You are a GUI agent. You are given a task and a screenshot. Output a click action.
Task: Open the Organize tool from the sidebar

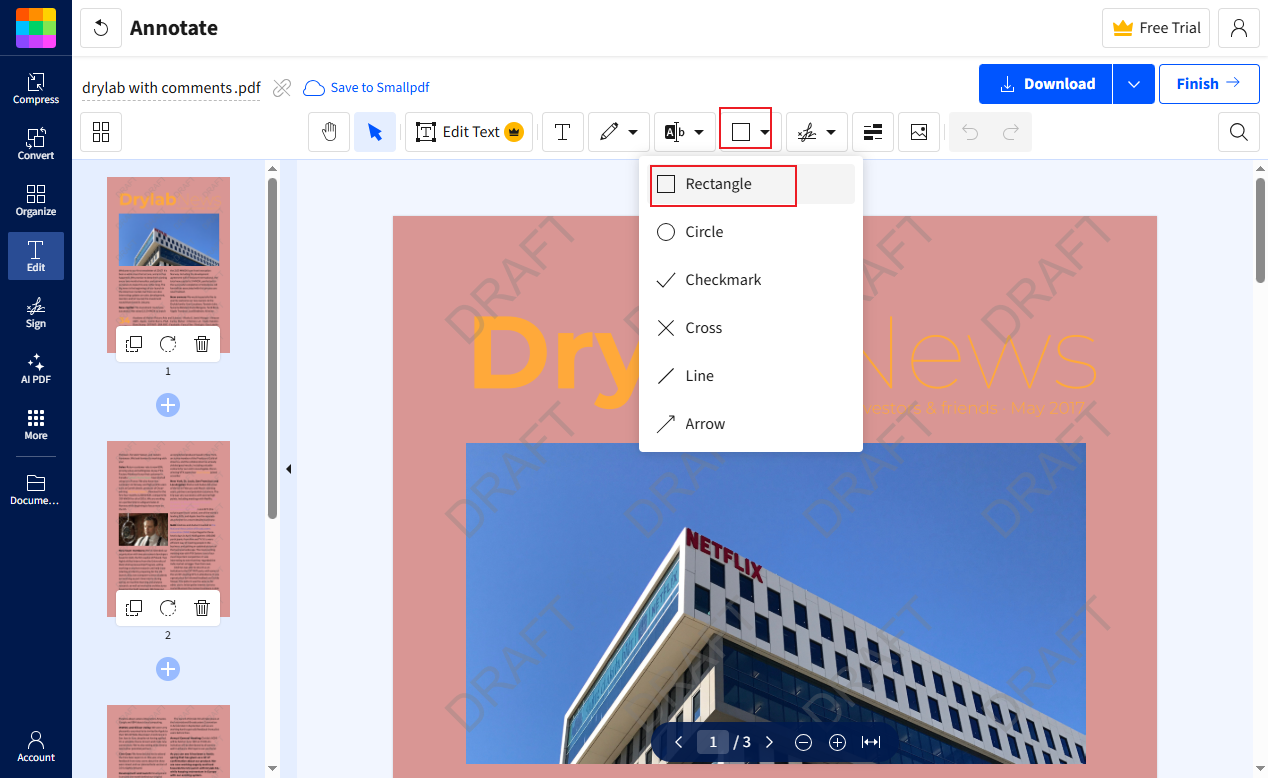(x=35, y=198)
